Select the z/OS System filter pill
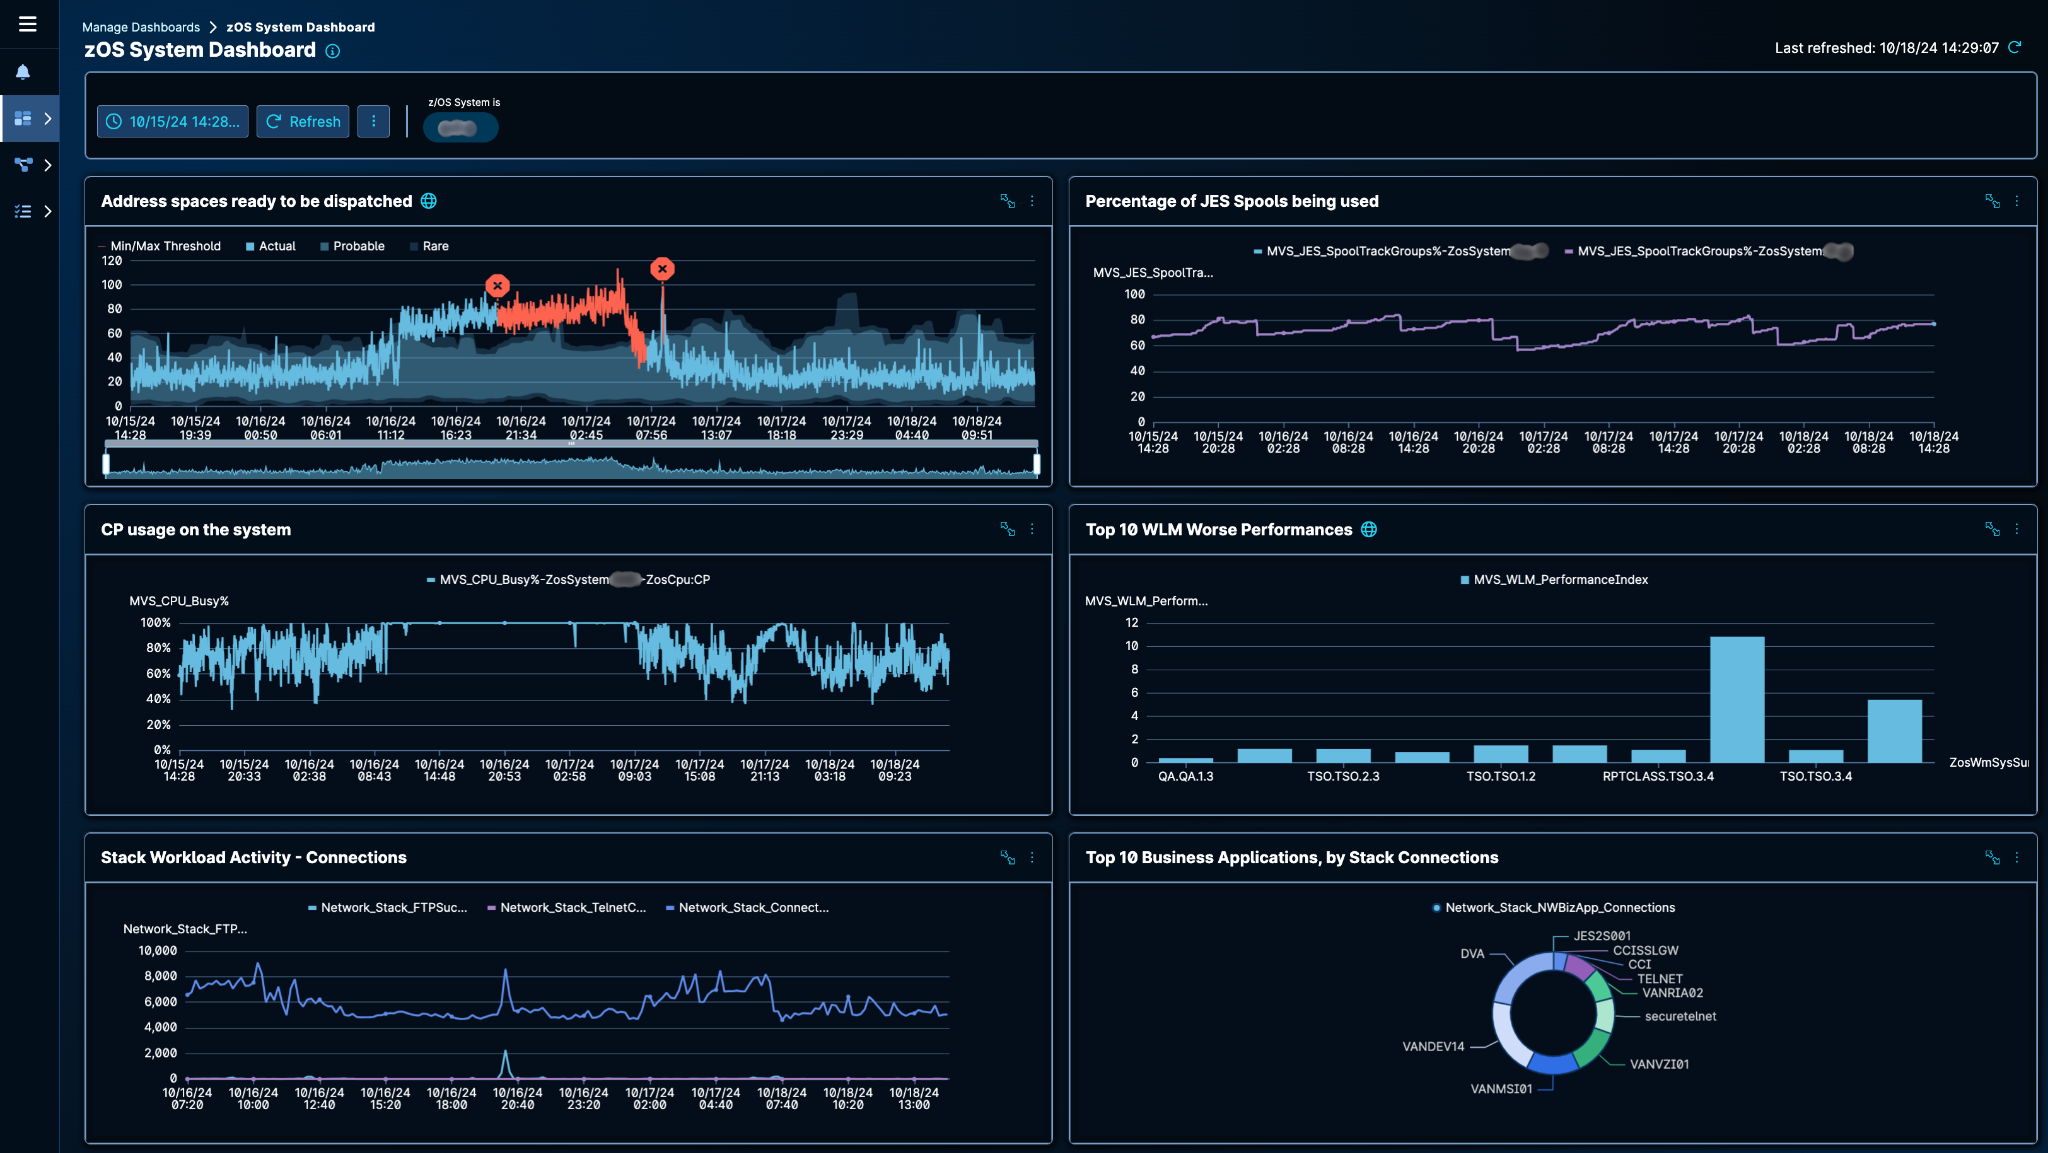 pos(460,128)
